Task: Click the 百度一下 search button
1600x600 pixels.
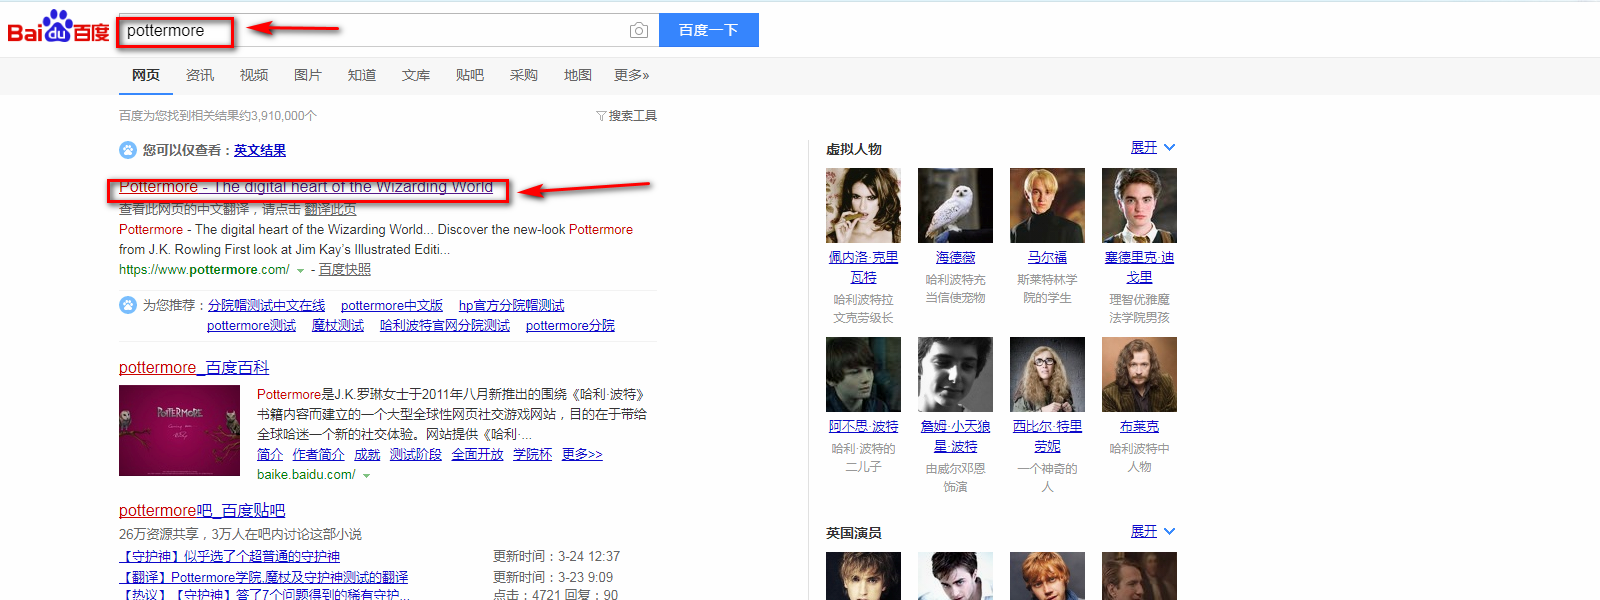Action: coord(709,30)
